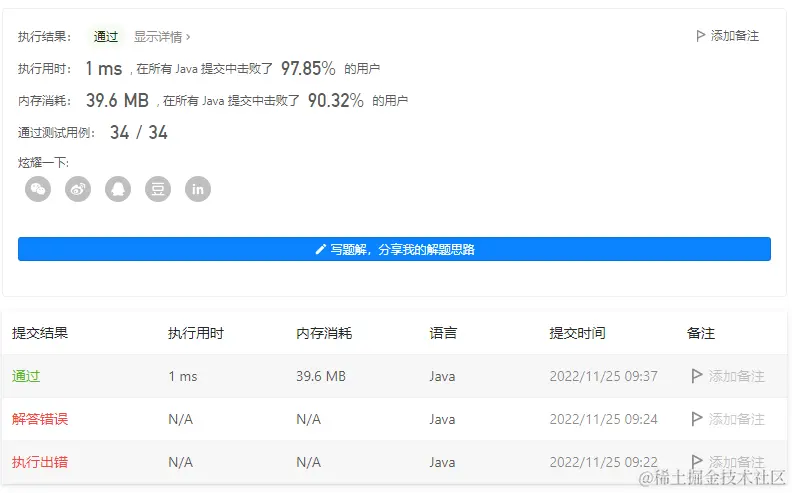
Task: Click the 39.6 MB cell in table
Action: [x=321, y=376]
